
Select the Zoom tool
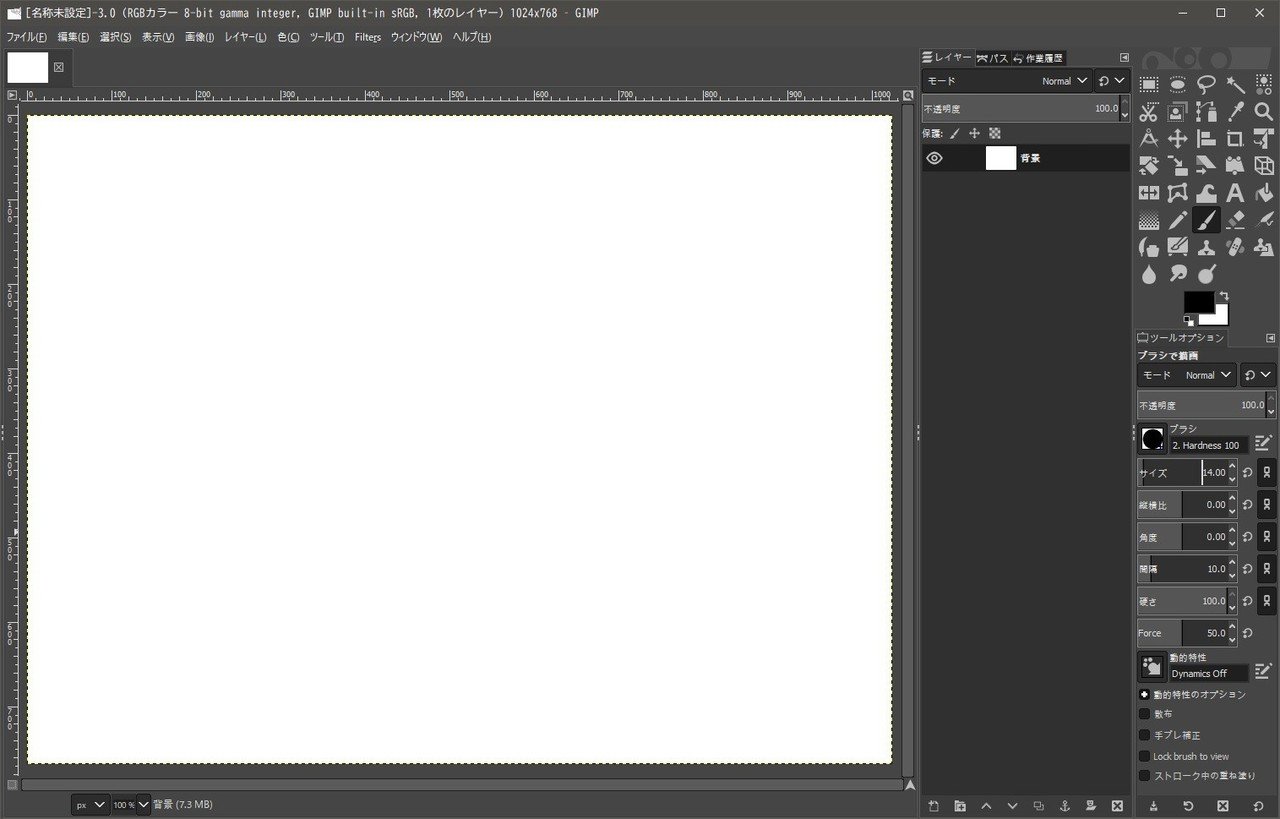point(1264,112)
